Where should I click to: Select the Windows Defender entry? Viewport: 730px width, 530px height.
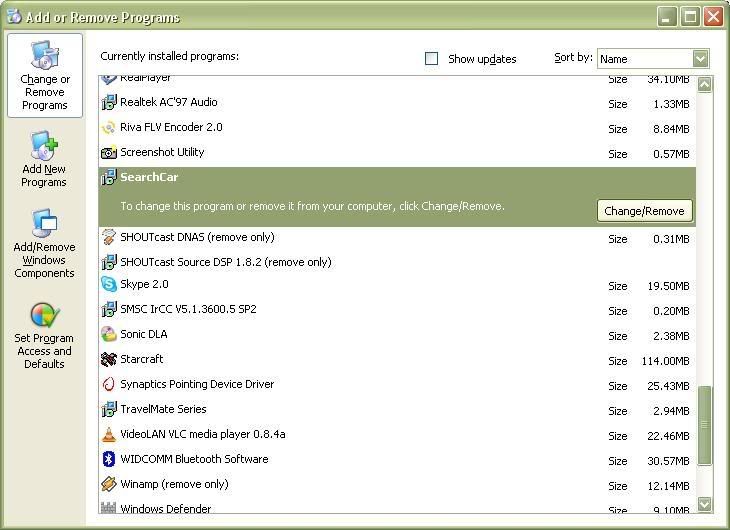click(x=397, y=506)
